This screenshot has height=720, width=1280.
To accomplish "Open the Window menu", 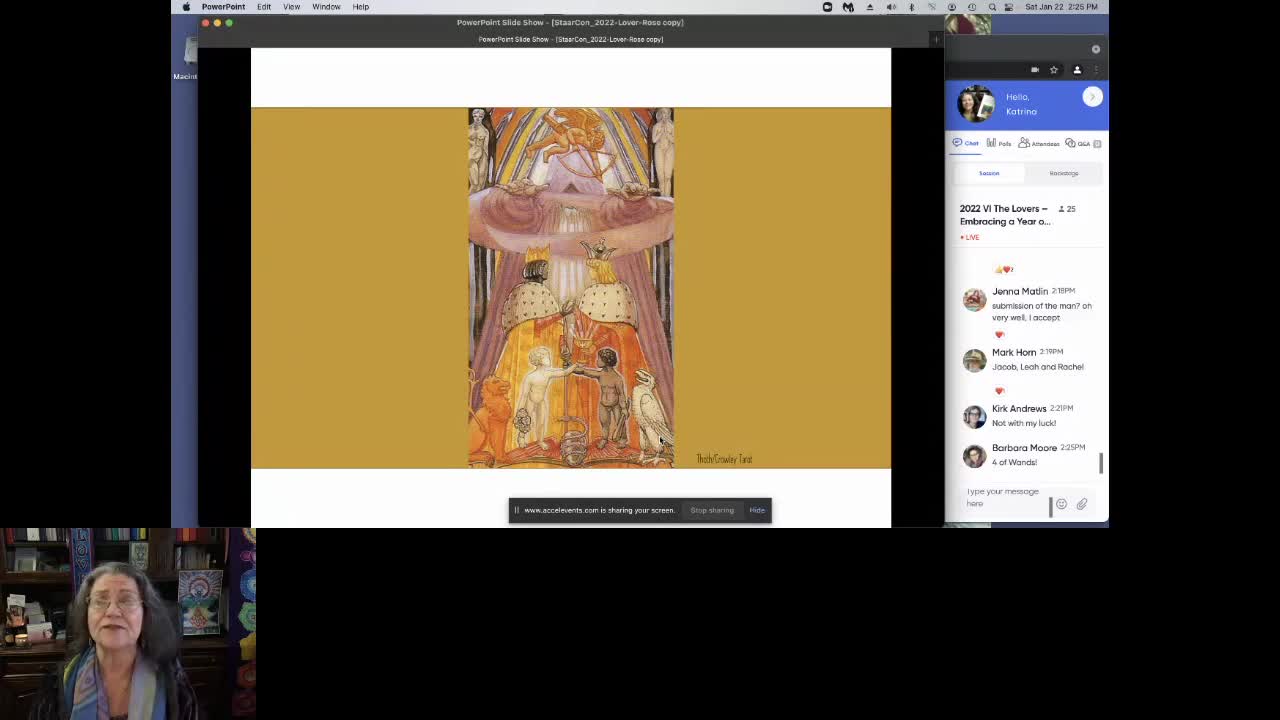I will tap(326, 7).
